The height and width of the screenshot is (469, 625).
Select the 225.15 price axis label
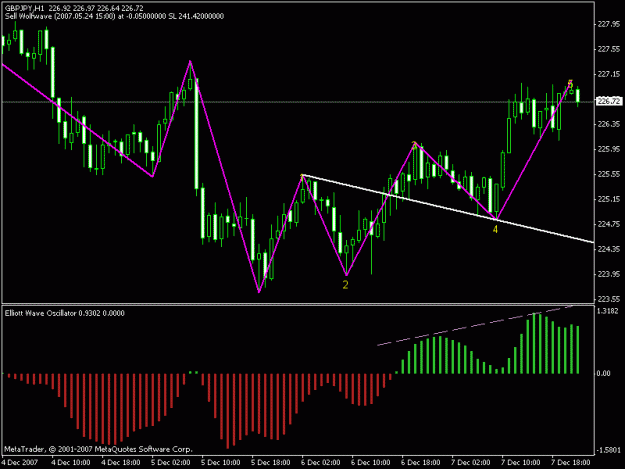pos(609,199)
